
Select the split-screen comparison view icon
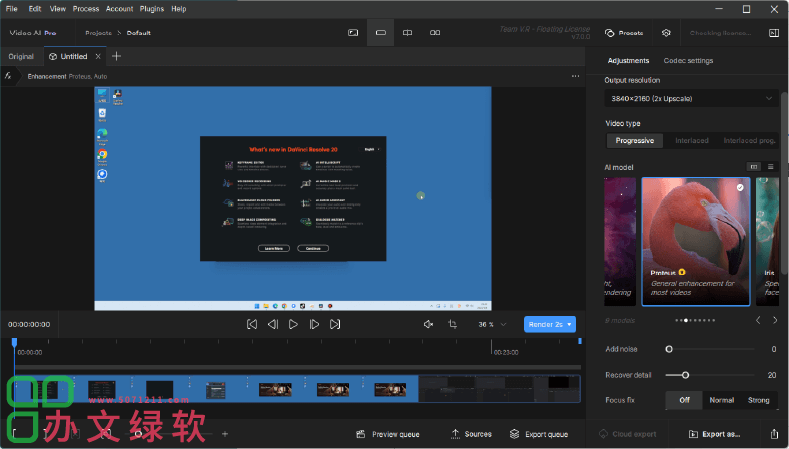pyautogui.click(x=408, y=33)
